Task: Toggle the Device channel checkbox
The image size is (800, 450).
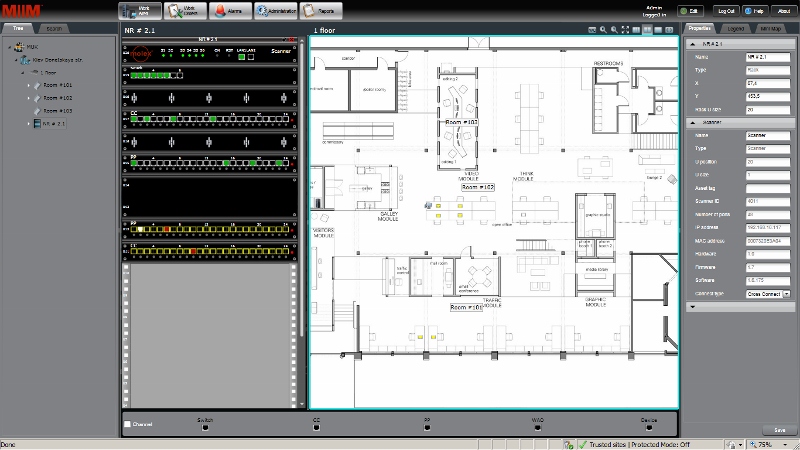Action: coord(649,428)
